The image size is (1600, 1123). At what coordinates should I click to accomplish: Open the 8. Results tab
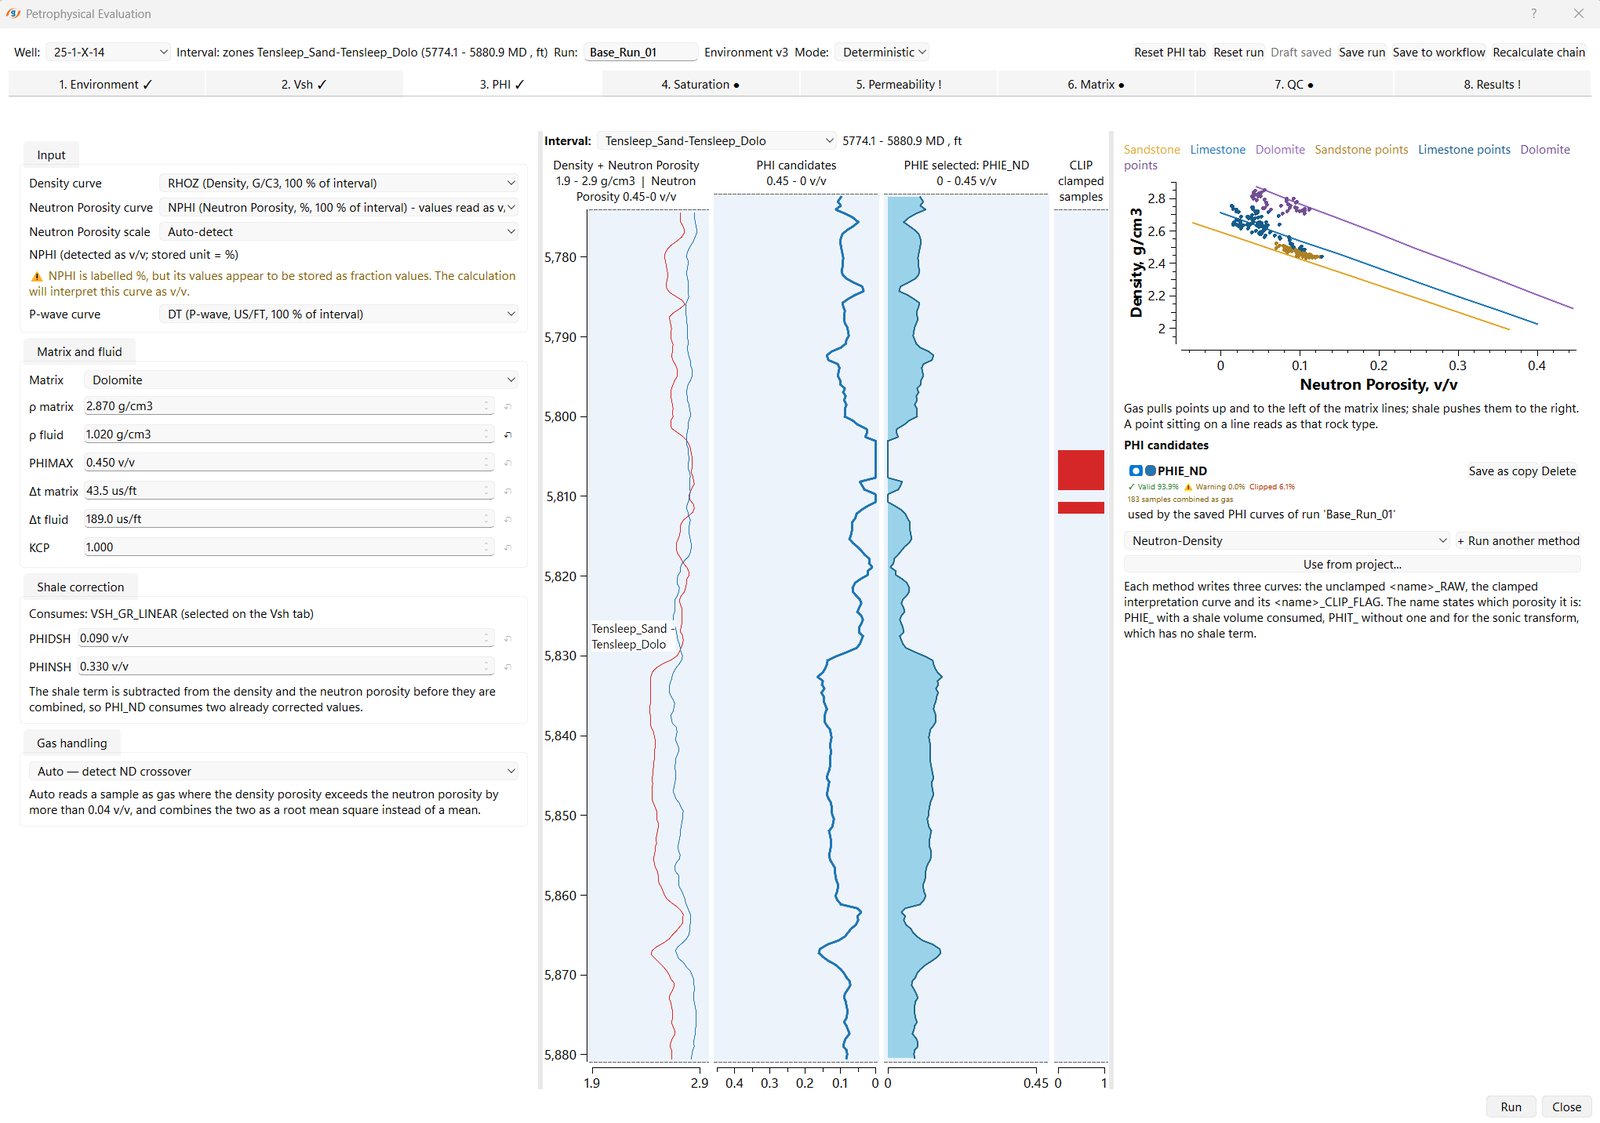(1492, 84)
